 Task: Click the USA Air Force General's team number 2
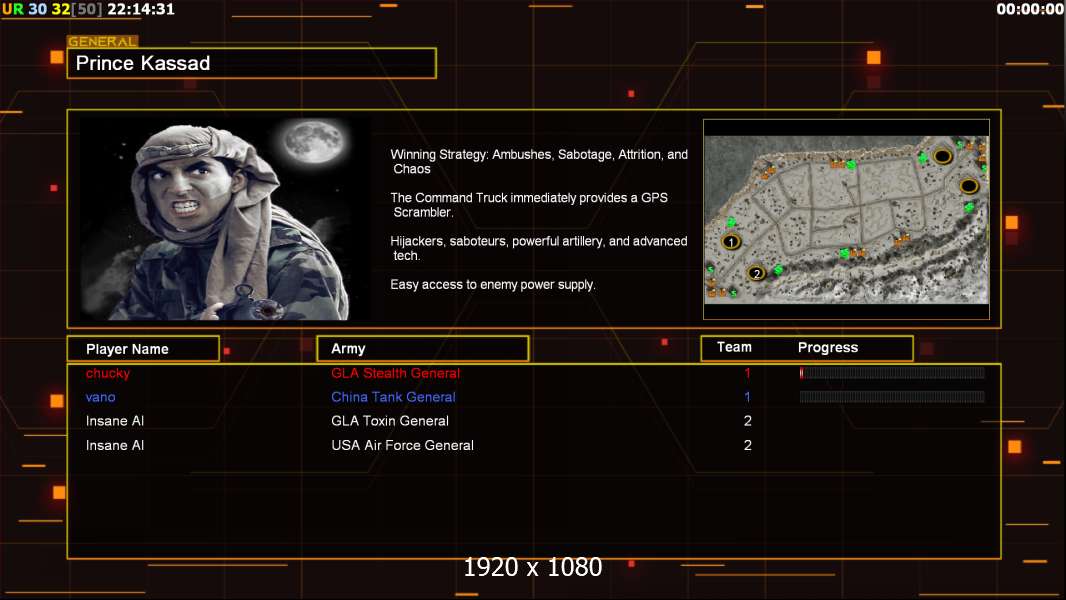point(748,445)
